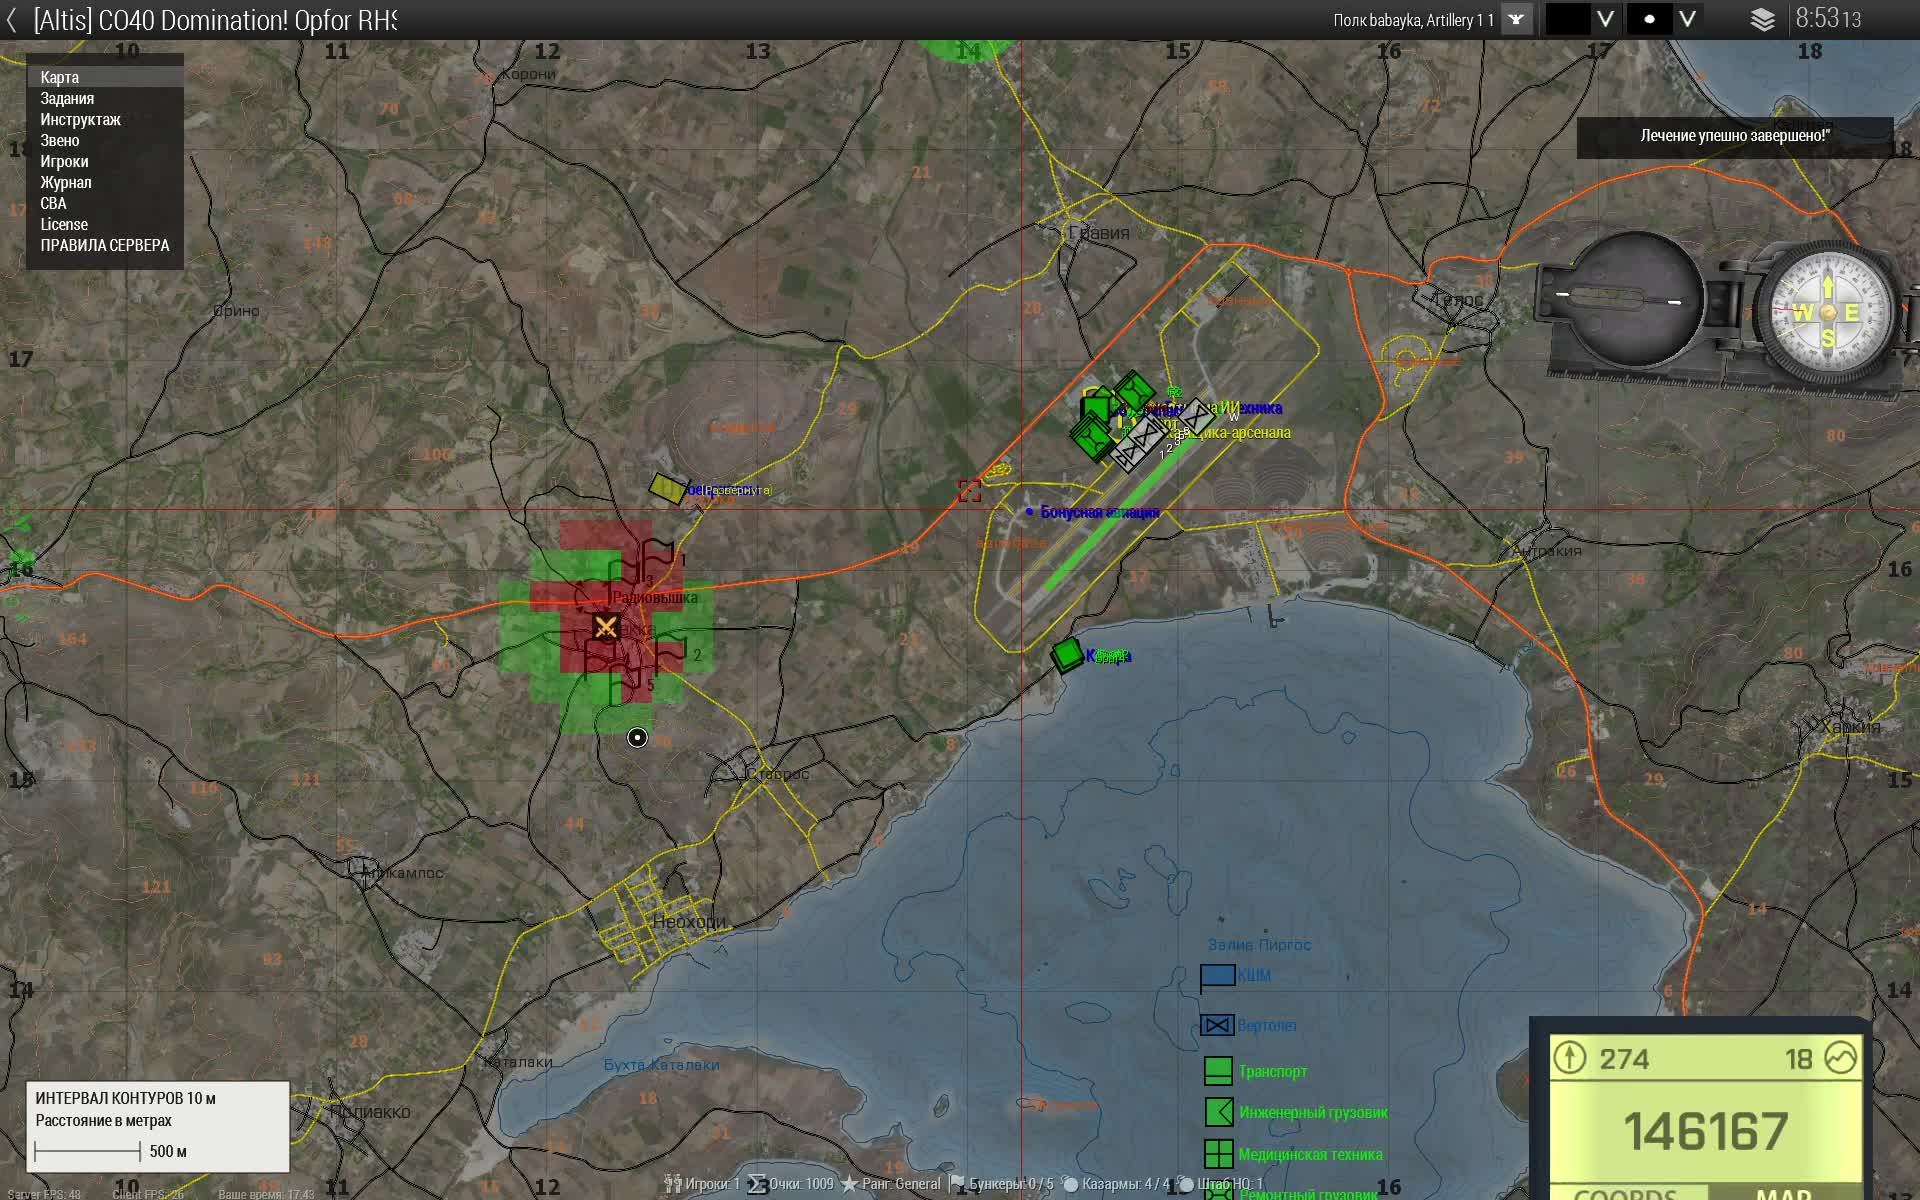Open the Игроки menu entry
Image resolution: width=1920 pixels, height=1200 pixels.
click(105, 161)
